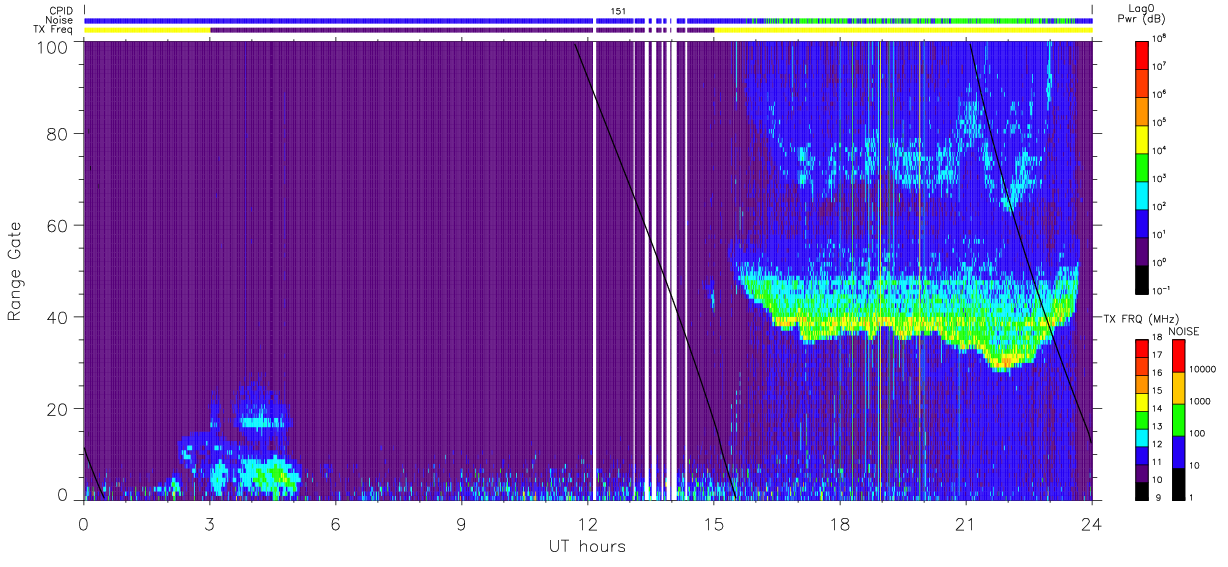This screenshot has height=567, width=1228.
Task: Click the low-range echo patch near hour 4
Action: click(267, 474)
